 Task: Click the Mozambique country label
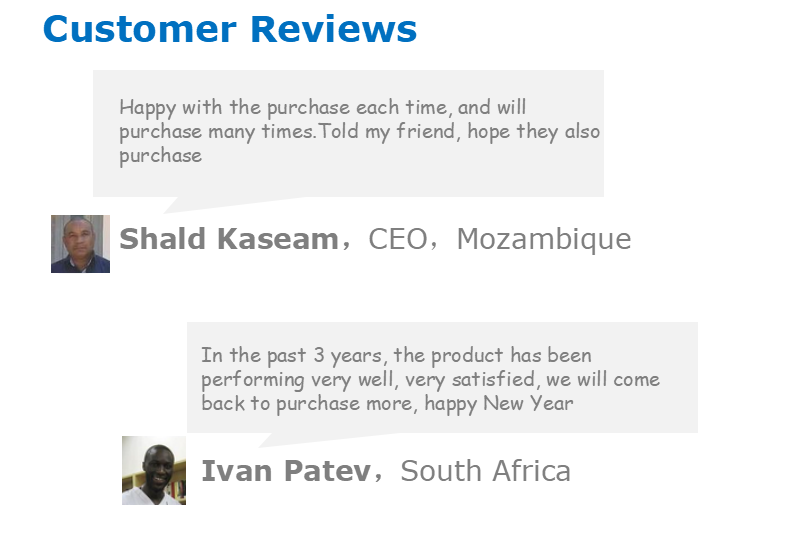(543, 239)
